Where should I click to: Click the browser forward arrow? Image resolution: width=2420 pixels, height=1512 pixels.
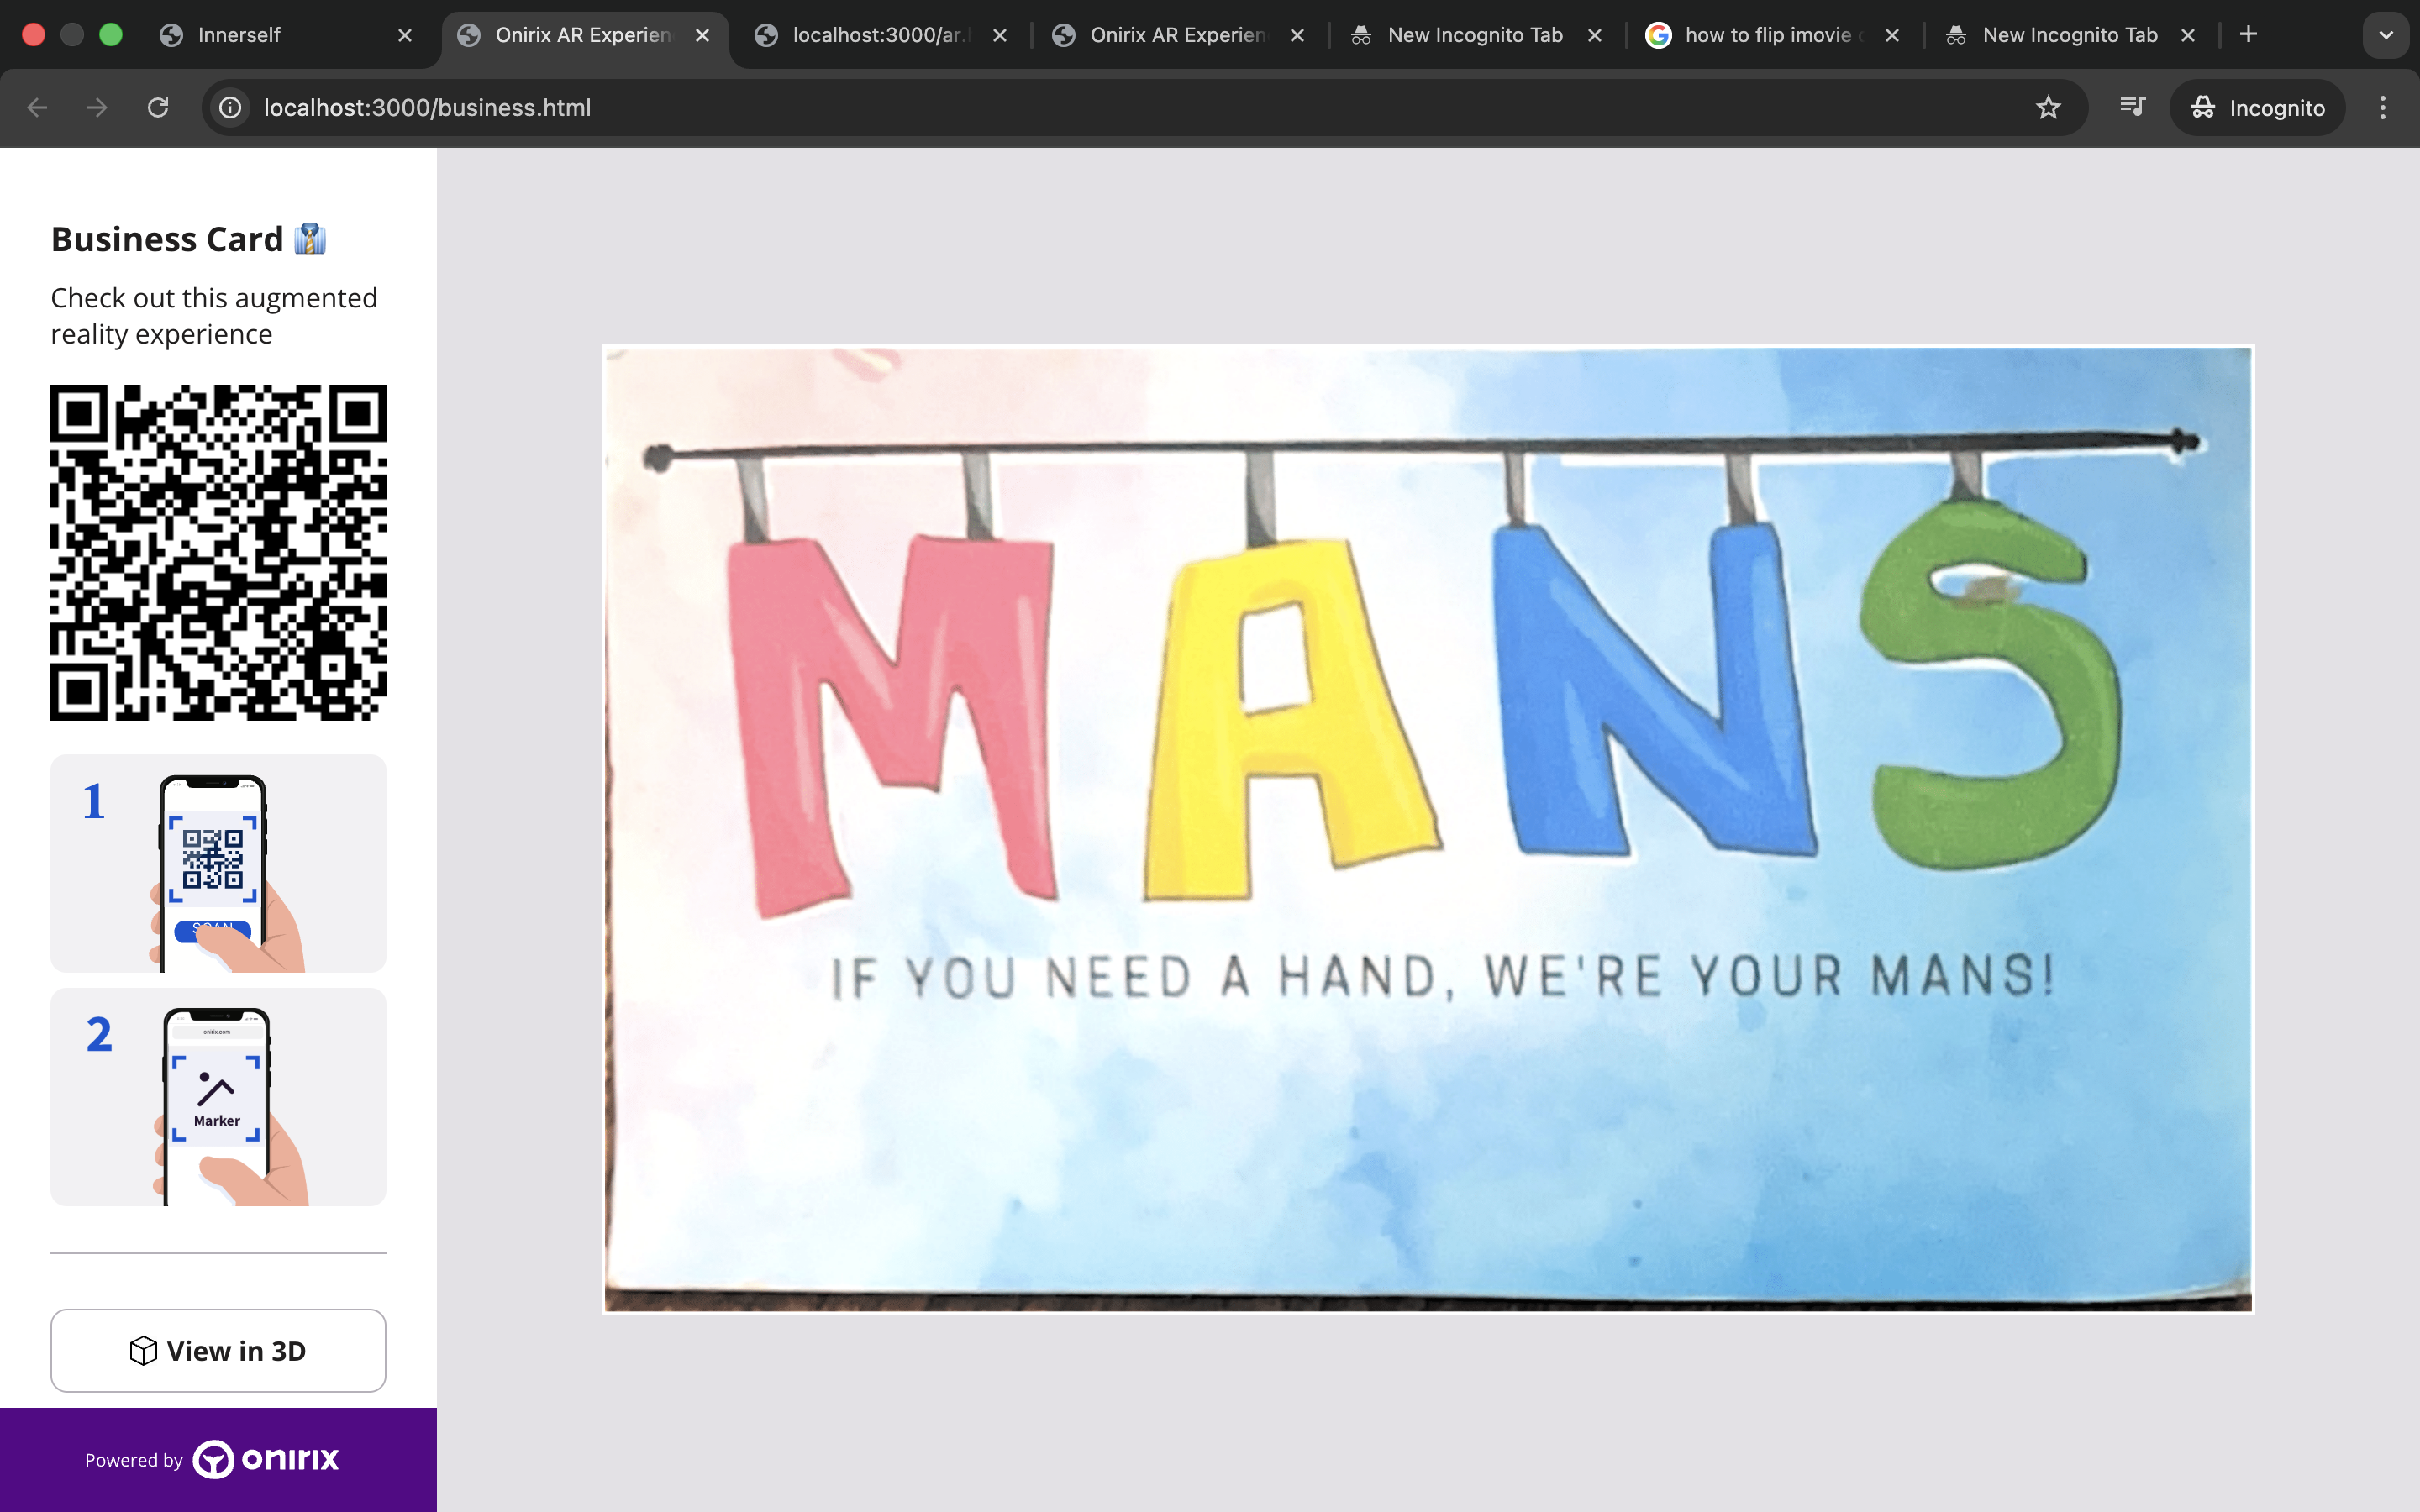click(x=97, y=107)
